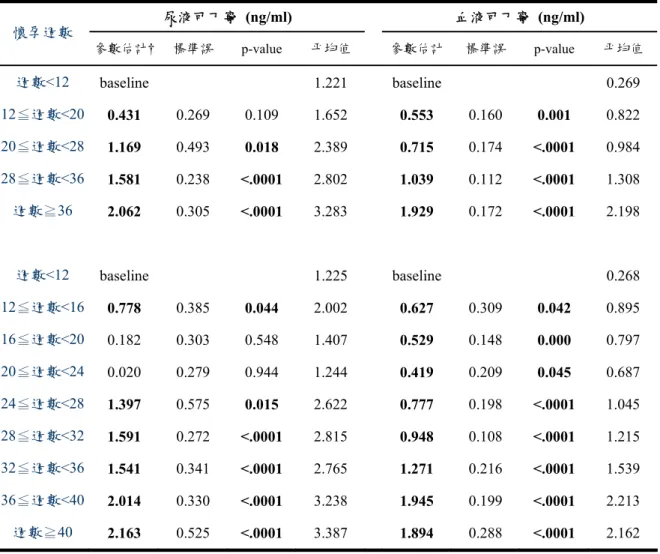Click the 24≦週數<28 row label
The image size is (660, 554).
coord(43,404)
